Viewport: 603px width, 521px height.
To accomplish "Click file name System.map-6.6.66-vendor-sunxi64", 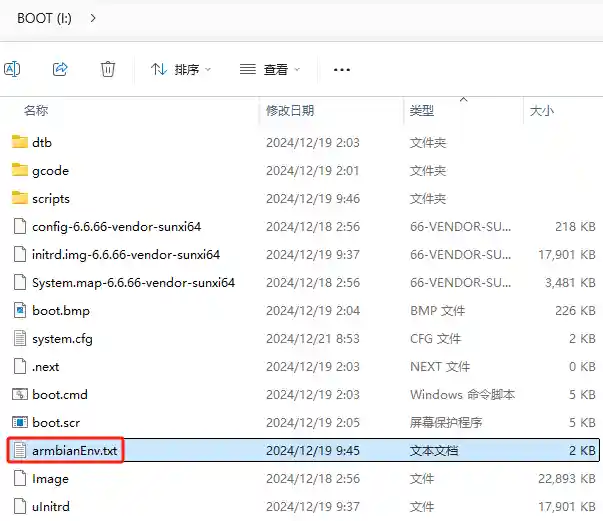I will 133,283.
